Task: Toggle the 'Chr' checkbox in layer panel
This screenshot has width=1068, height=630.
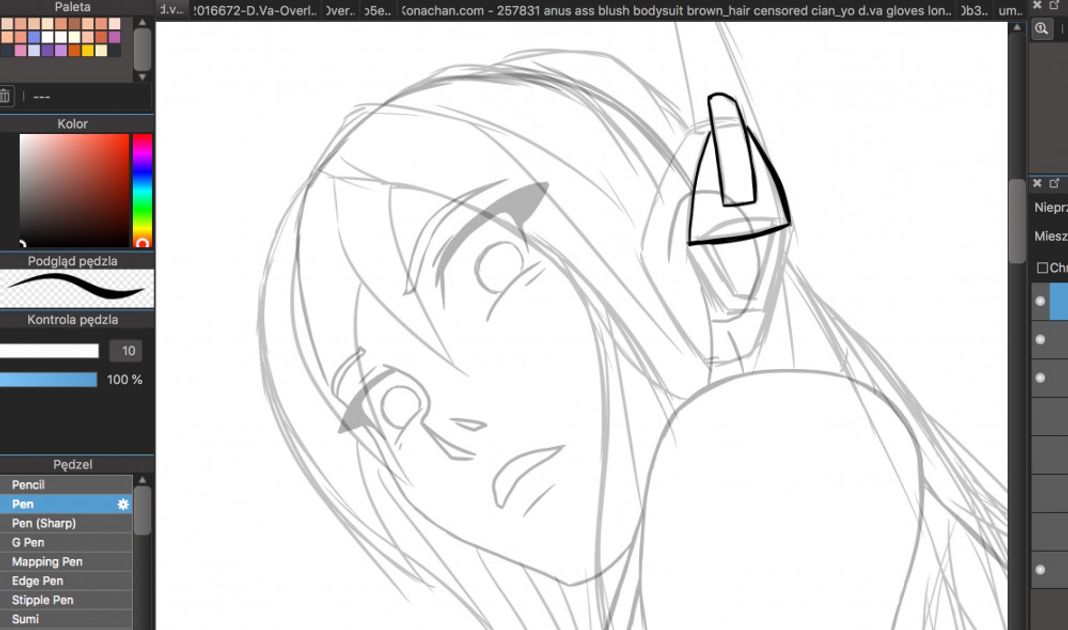Action: click(1042, 268)
